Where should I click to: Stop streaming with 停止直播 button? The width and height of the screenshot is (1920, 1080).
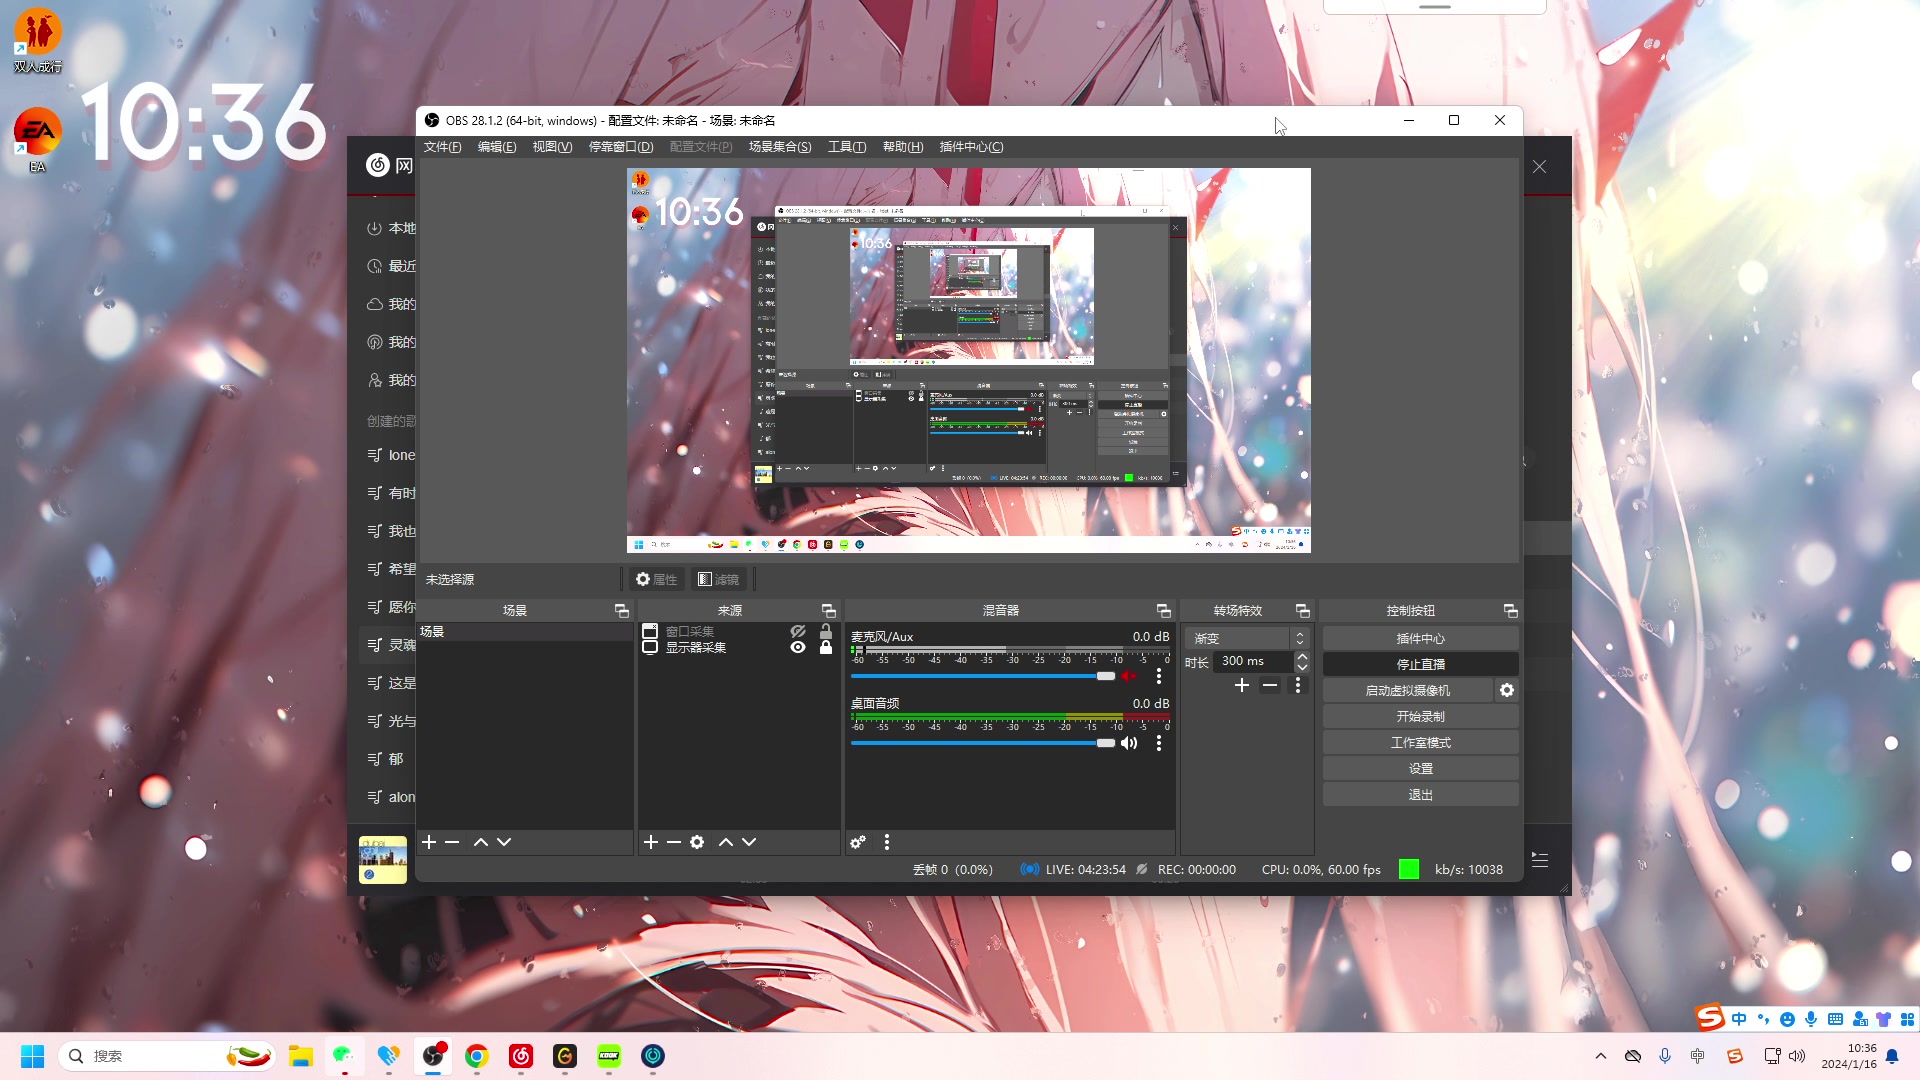1420,664
